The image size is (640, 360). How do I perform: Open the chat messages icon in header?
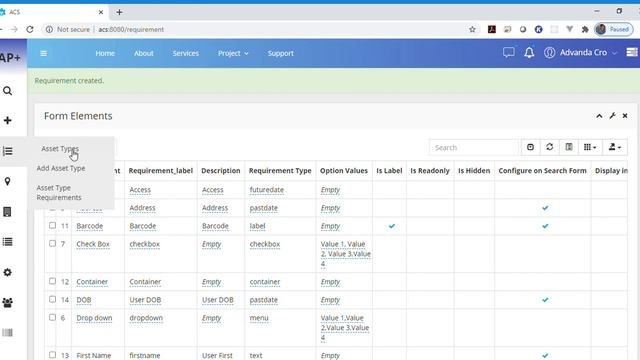point(509,53)
